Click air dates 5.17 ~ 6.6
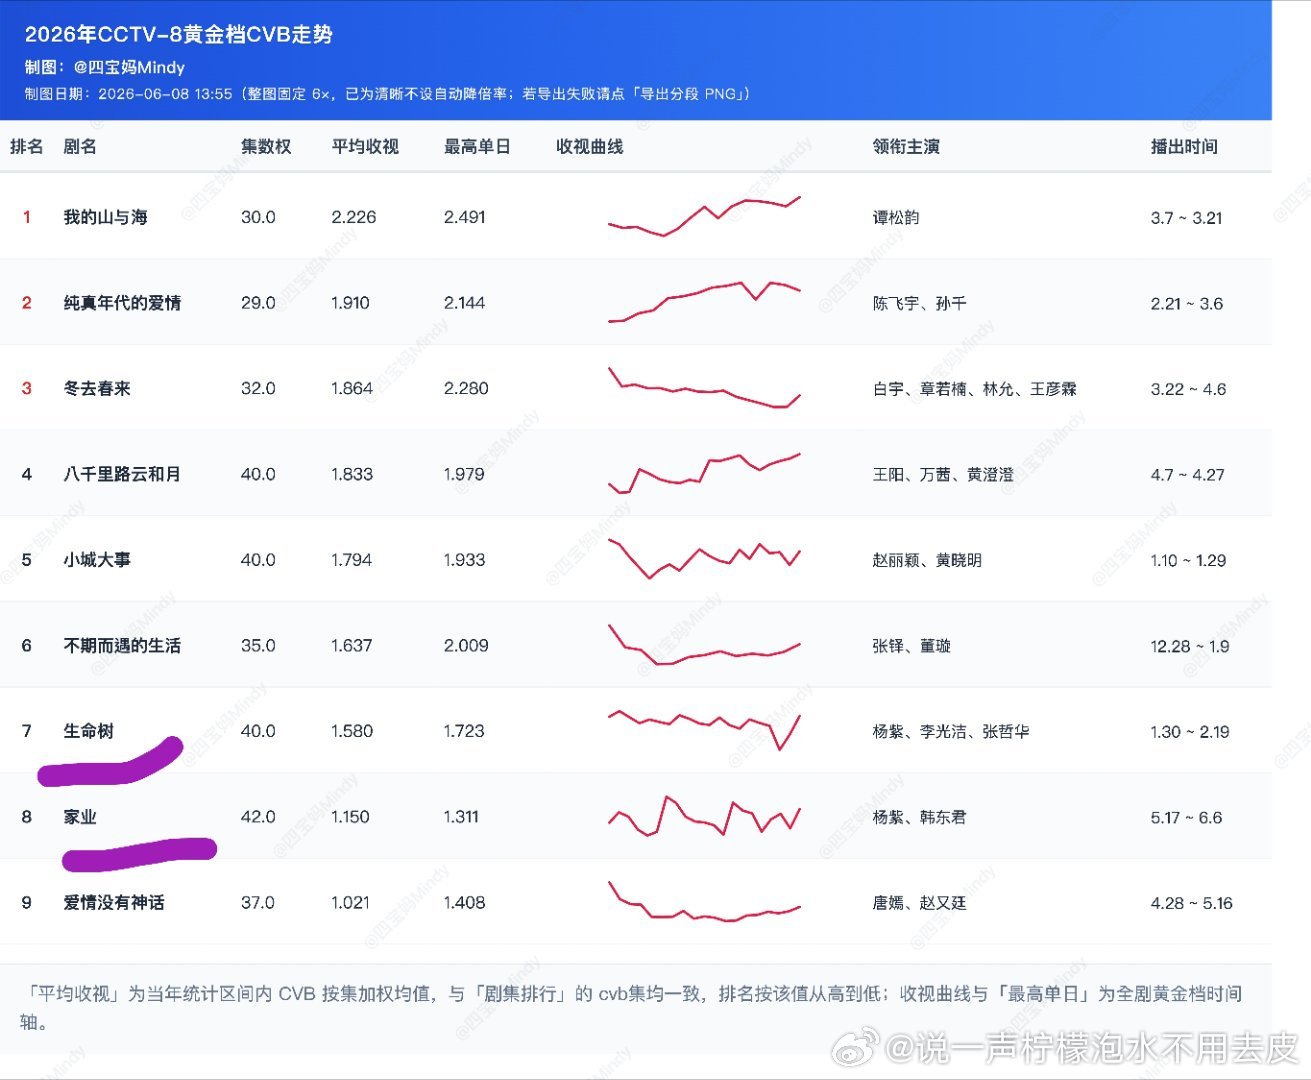The height and width of the screenshot is (1080, 1311). point(1186,818)
